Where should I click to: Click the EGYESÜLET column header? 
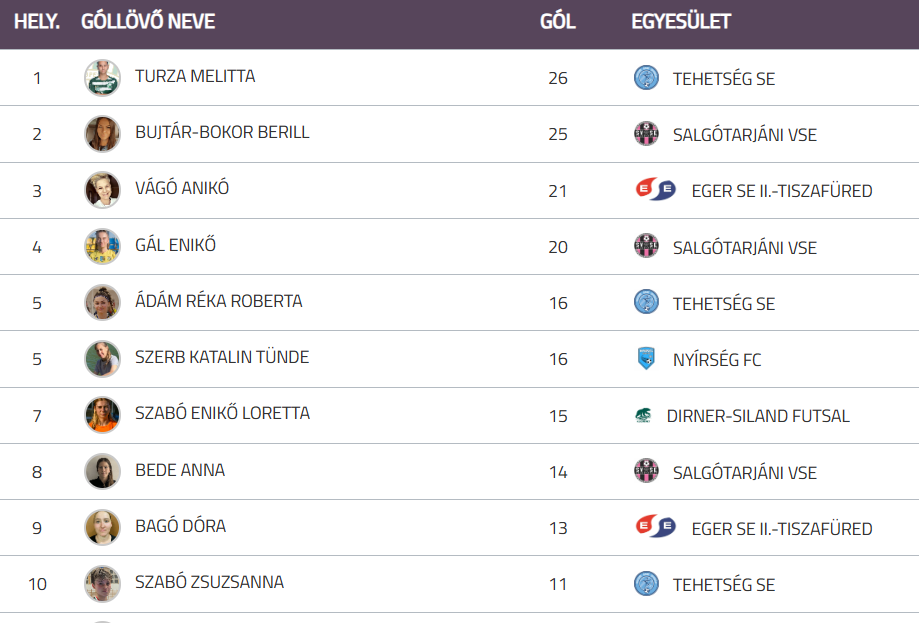(681, 22)
